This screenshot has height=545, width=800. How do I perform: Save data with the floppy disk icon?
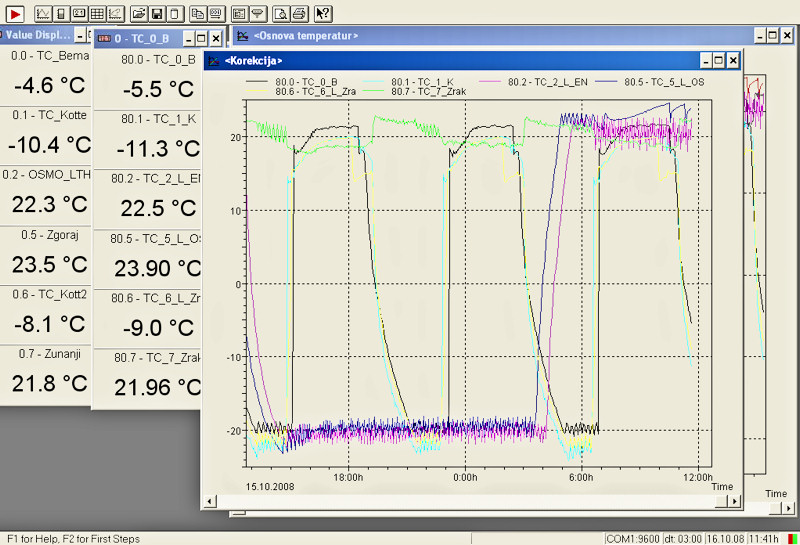coord(157,14)
